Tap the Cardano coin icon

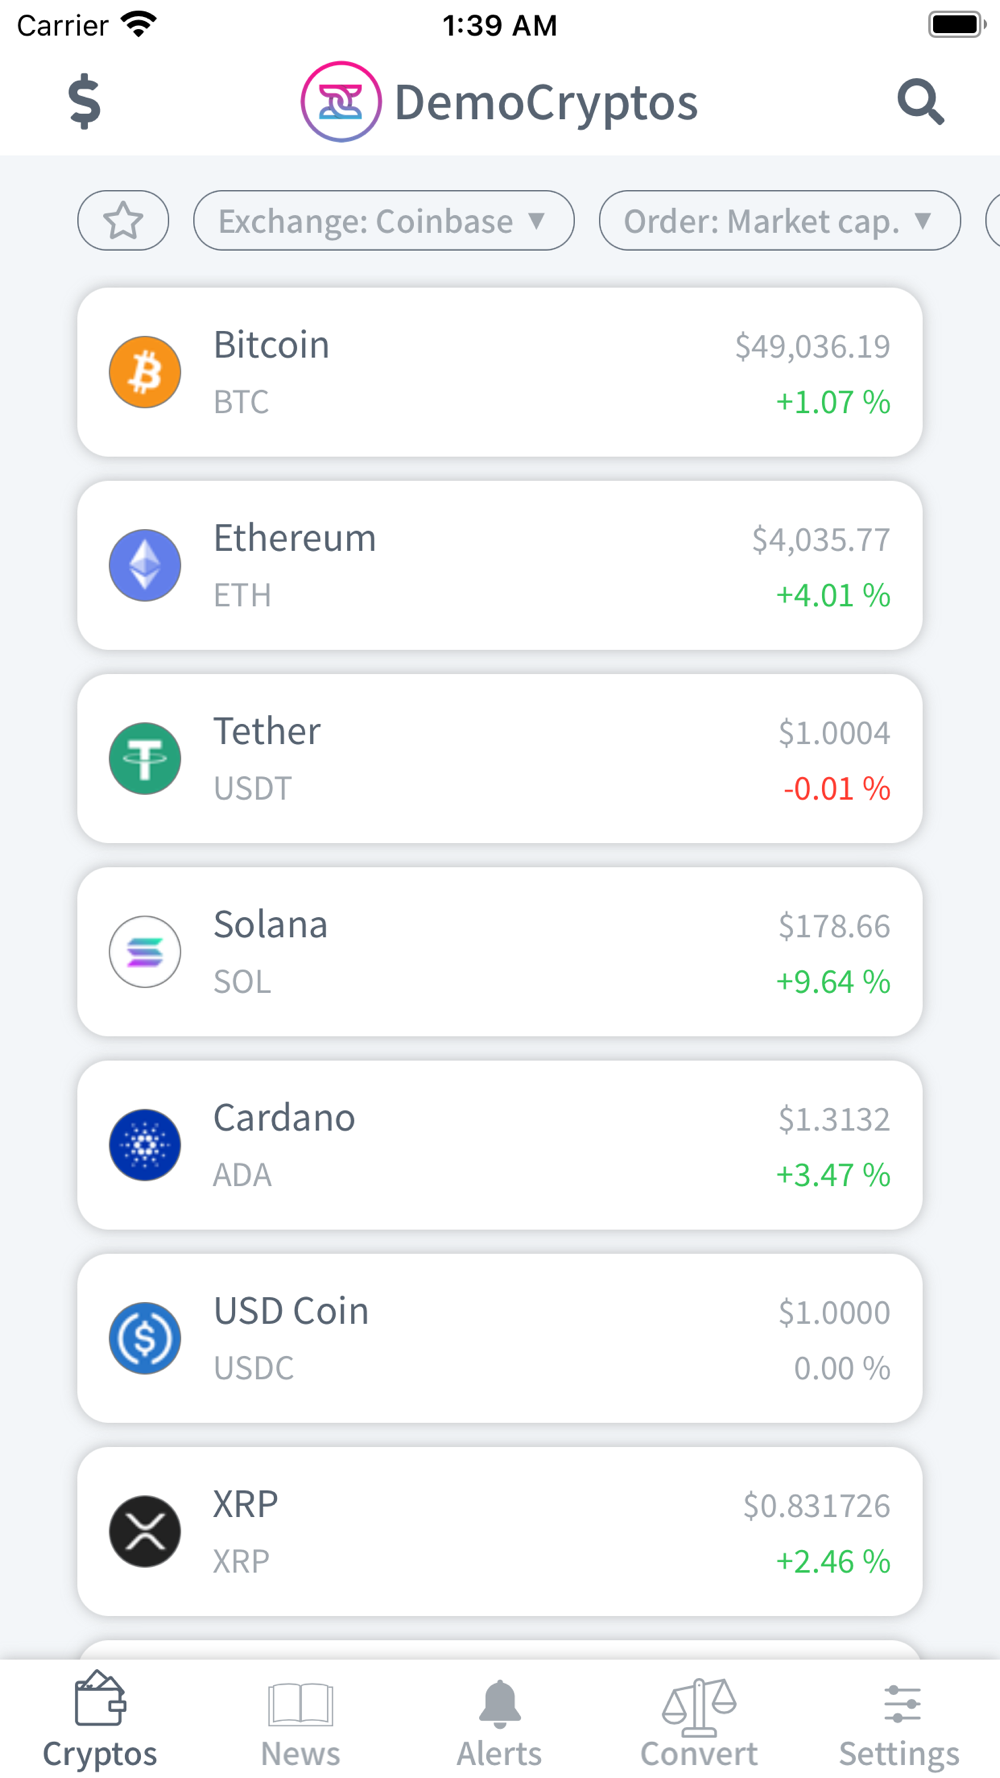(x=145, y=1144)
